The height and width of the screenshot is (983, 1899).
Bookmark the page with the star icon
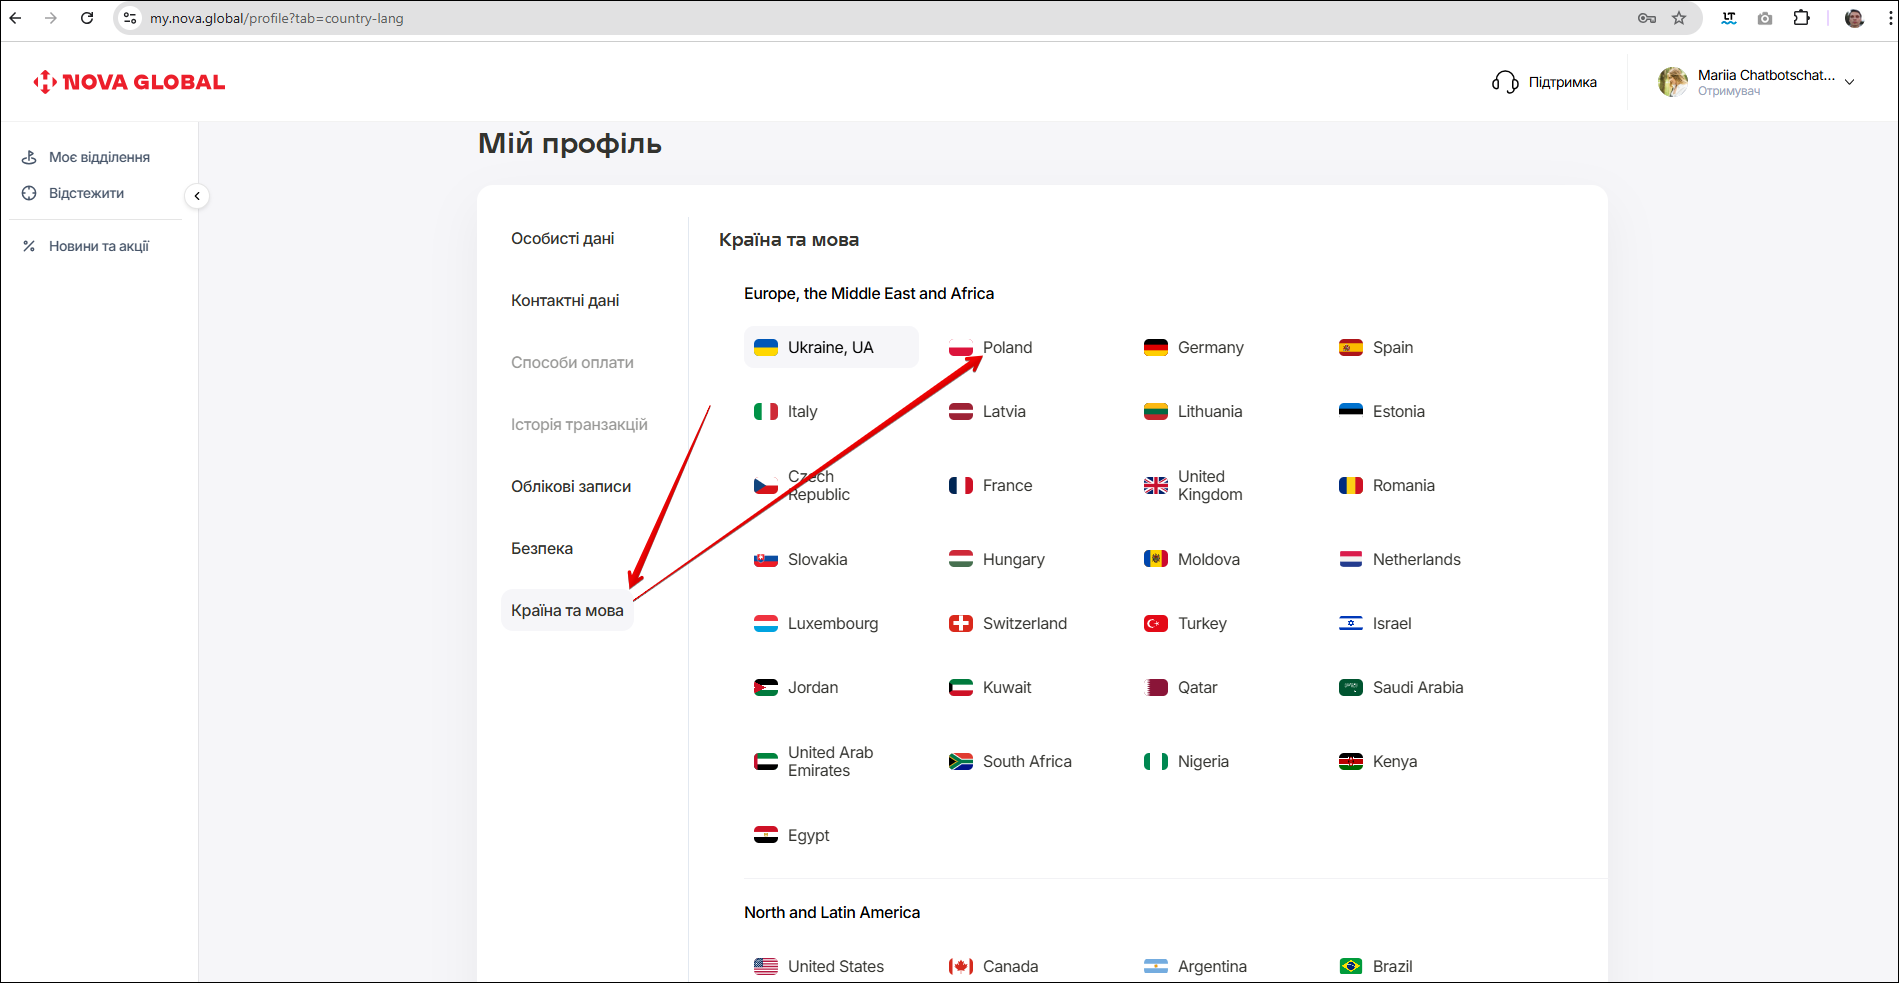[x=1679, y=18]
